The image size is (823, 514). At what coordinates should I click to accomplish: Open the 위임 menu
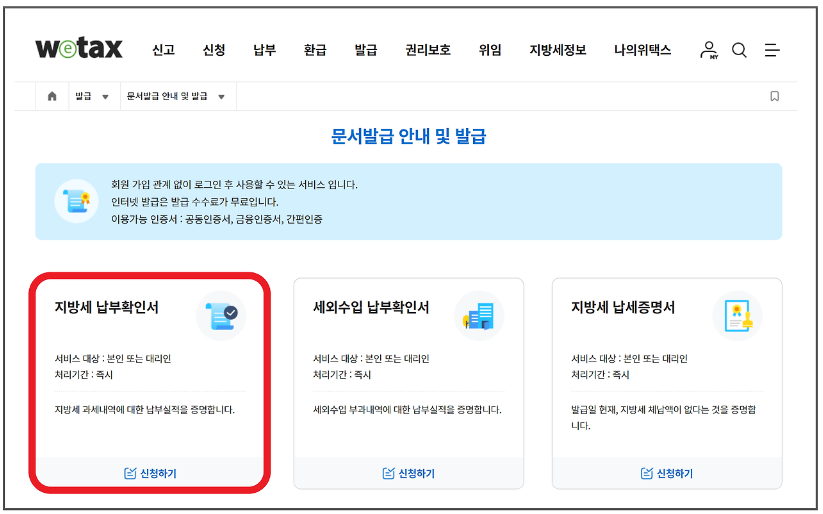(490, 50)
